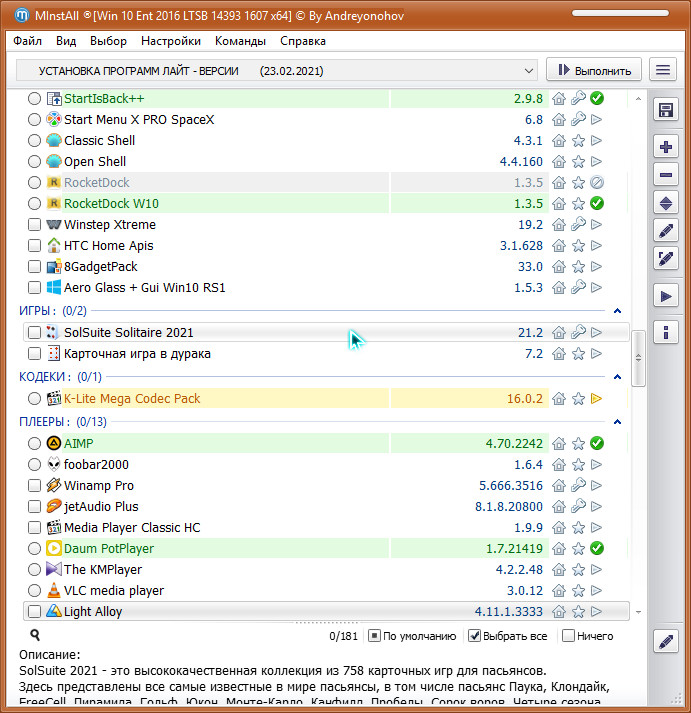Click the ИГРЫ section header
The image size is (691, 713).
53,311
